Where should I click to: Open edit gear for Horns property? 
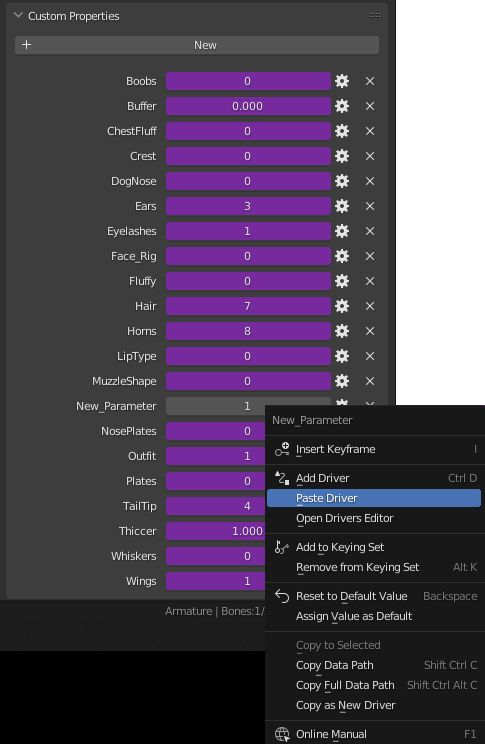click(342, 331)
